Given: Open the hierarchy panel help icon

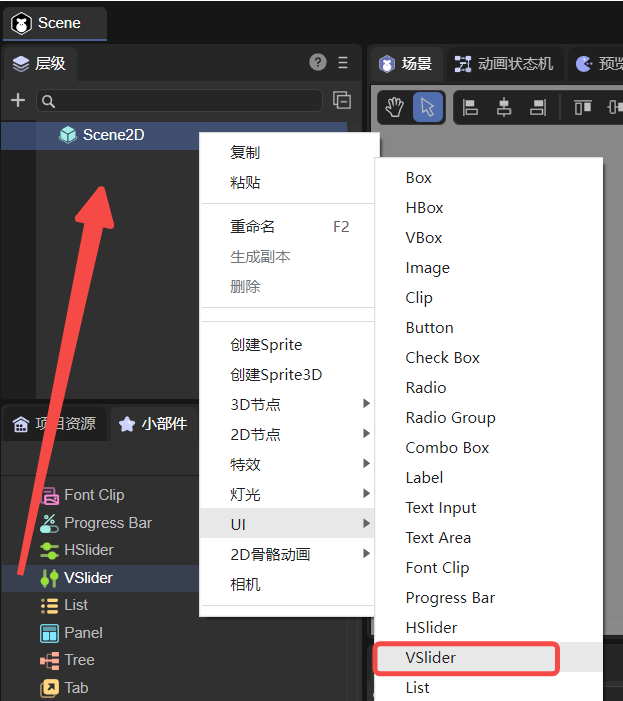Looking at the screenshot, I should (318, 62).
